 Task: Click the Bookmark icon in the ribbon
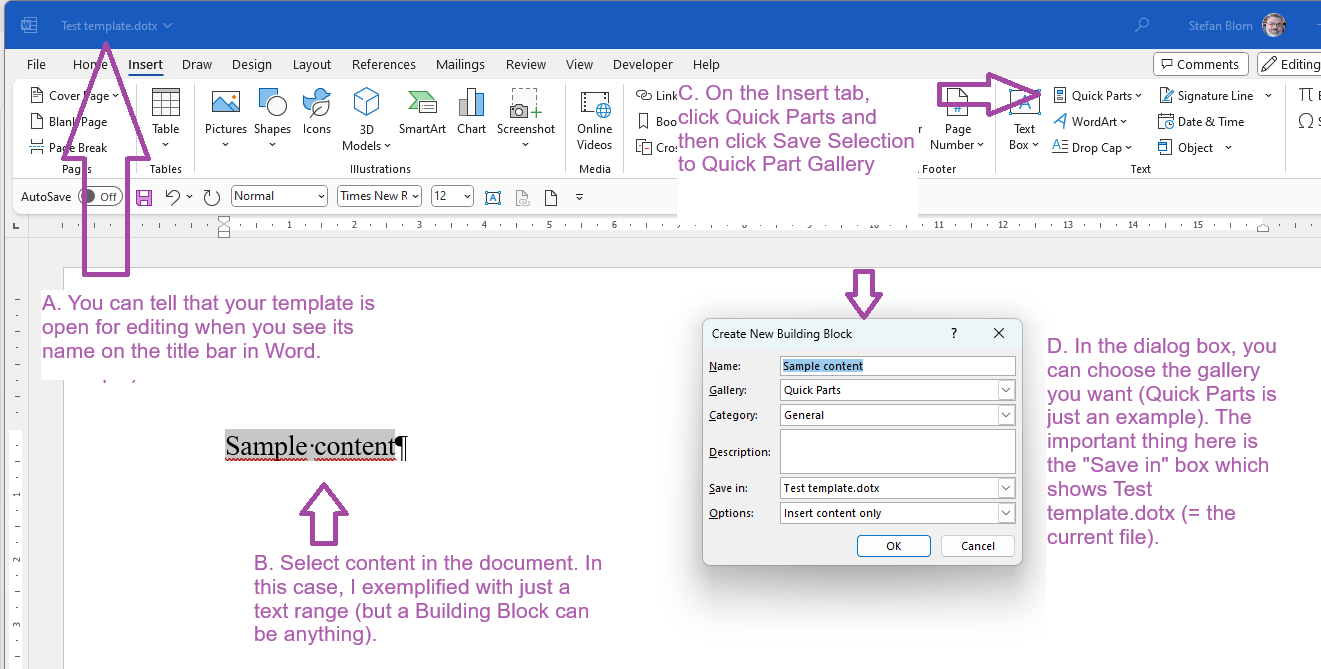(x=644, y=122)
